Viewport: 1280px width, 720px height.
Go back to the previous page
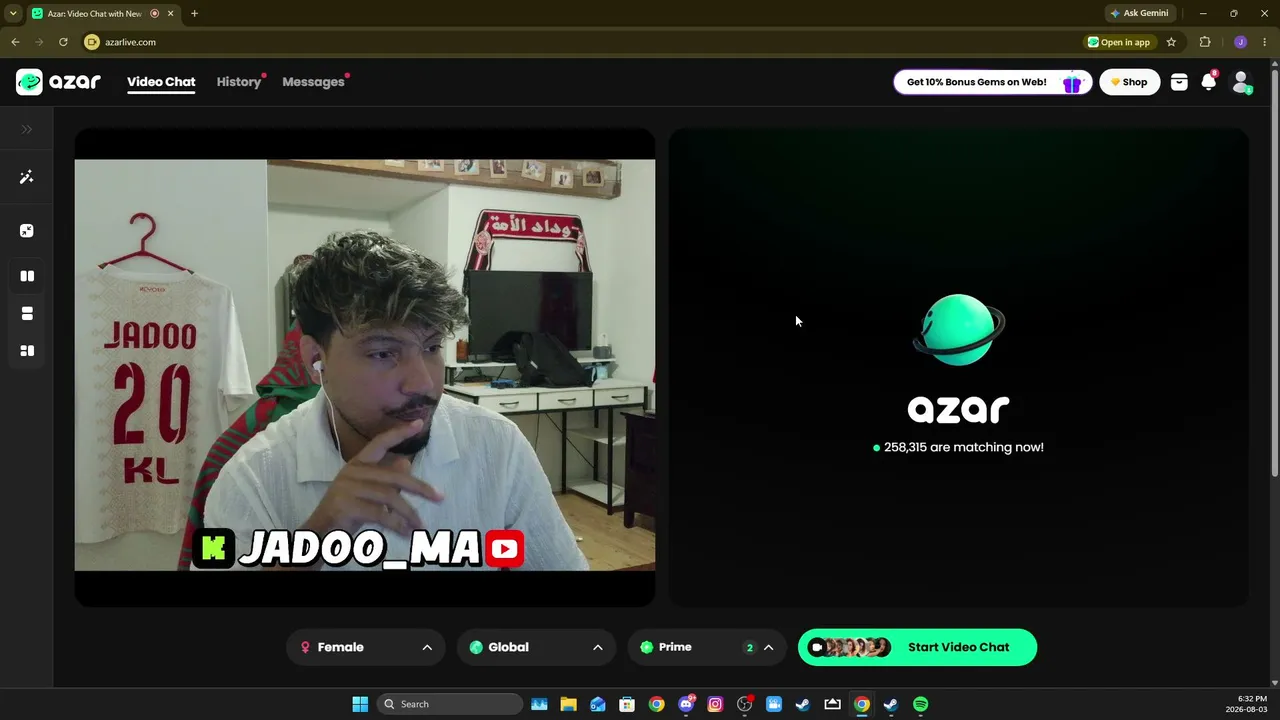tap(15, 42)
